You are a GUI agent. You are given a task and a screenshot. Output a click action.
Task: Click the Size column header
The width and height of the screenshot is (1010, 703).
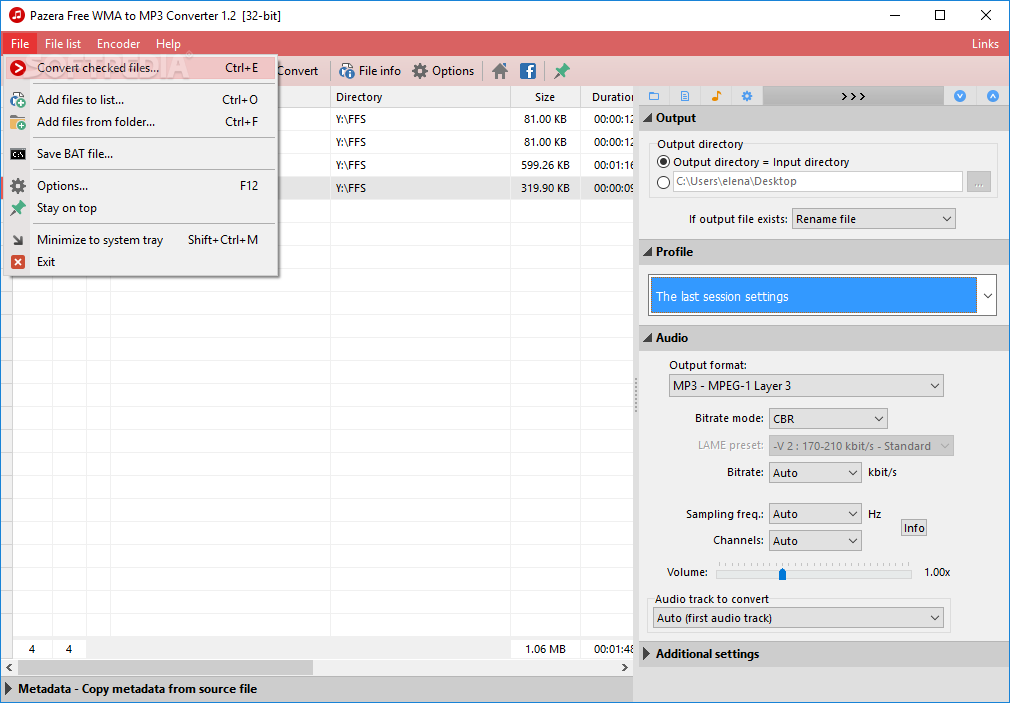[x=545, y=97]
